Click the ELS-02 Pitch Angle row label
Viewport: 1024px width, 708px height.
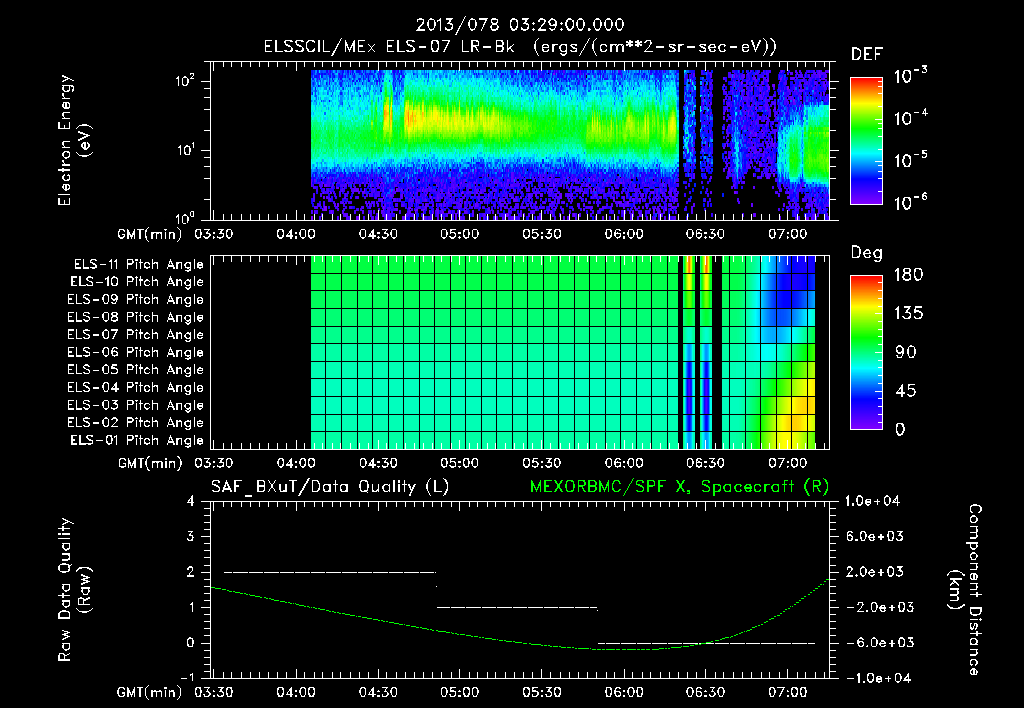(135, 423)
